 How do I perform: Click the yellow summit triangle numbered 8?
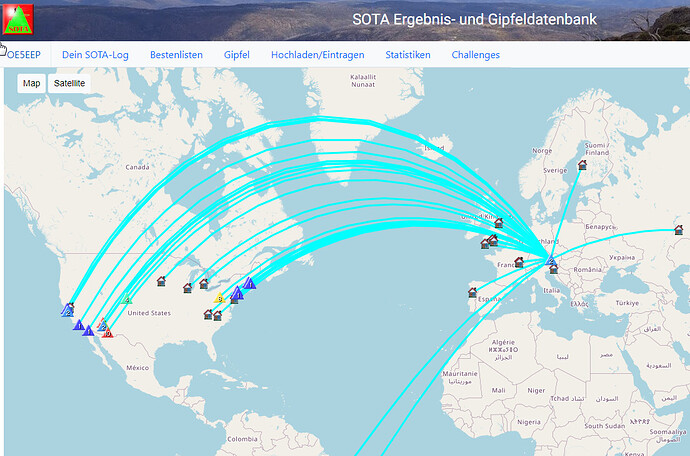[220, 298]
